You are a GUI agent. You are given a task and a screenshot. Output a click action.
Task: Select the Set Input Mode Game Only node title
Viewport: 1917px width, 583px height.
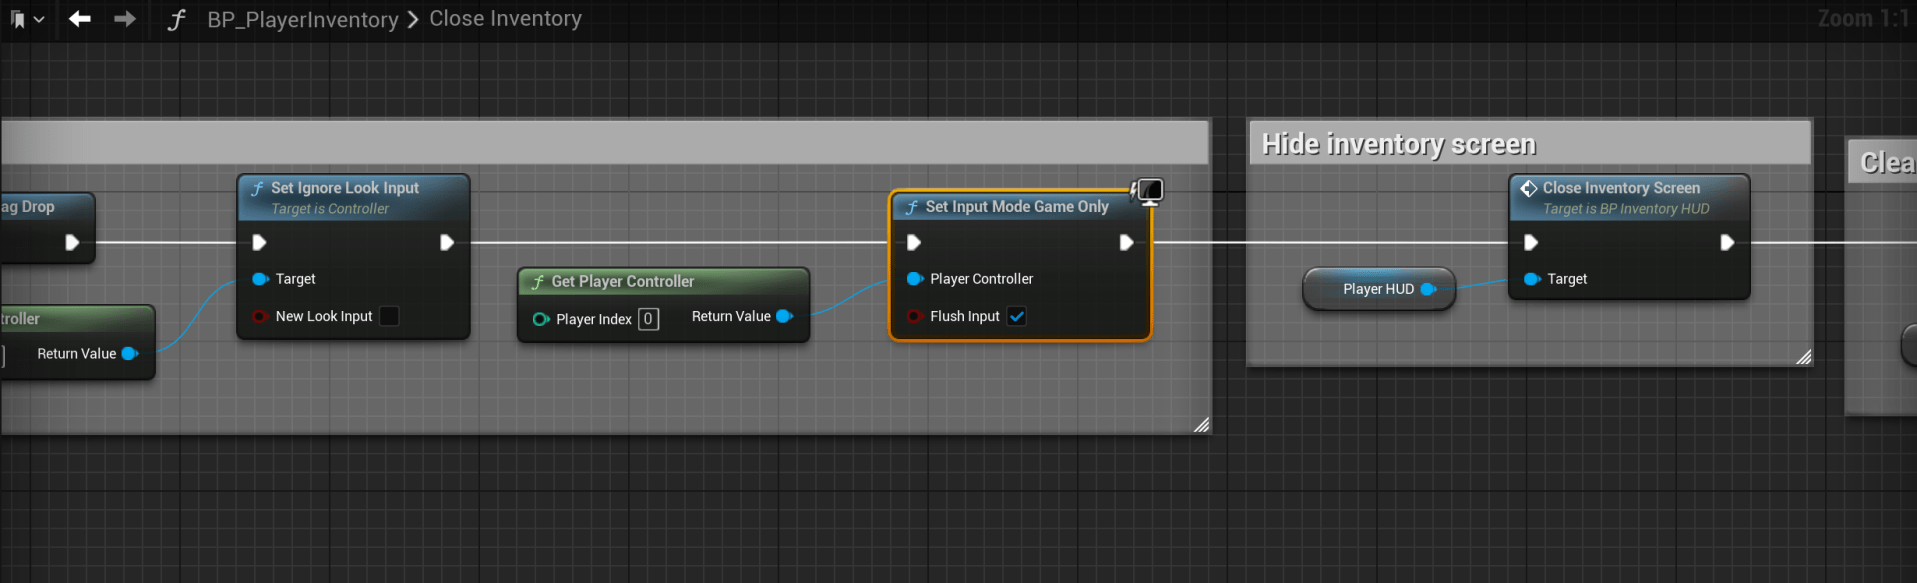[1016, 207]
